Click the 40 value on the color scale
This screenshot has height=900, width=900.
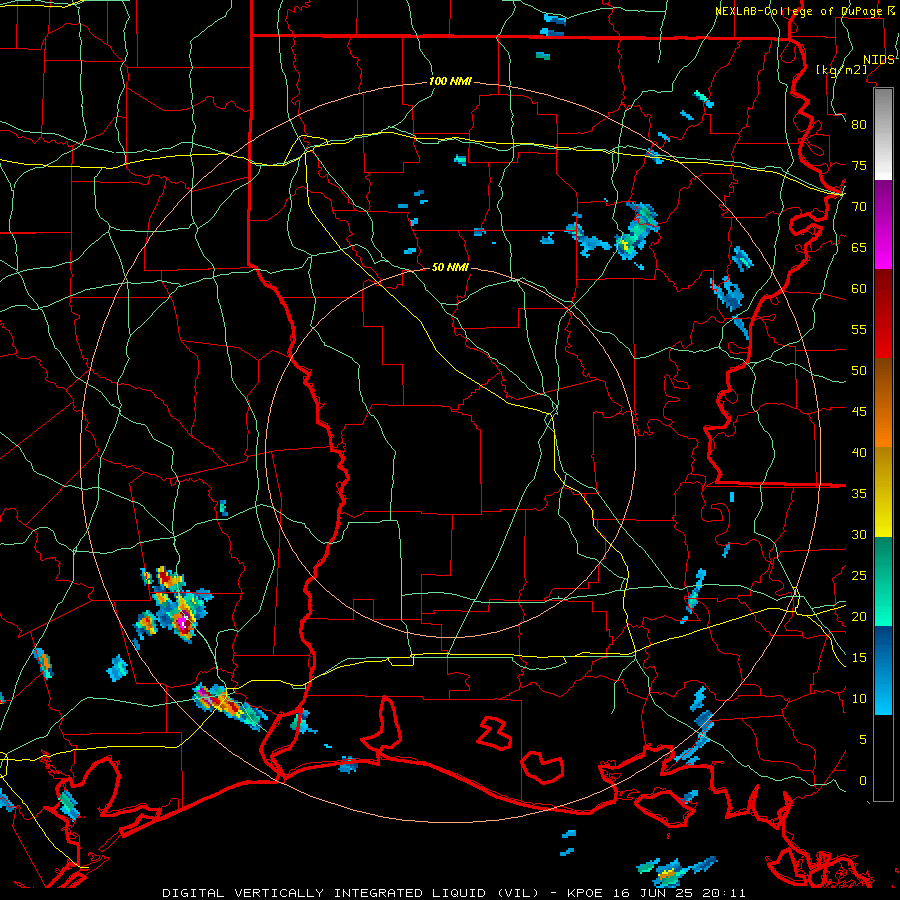coord(859,452)
